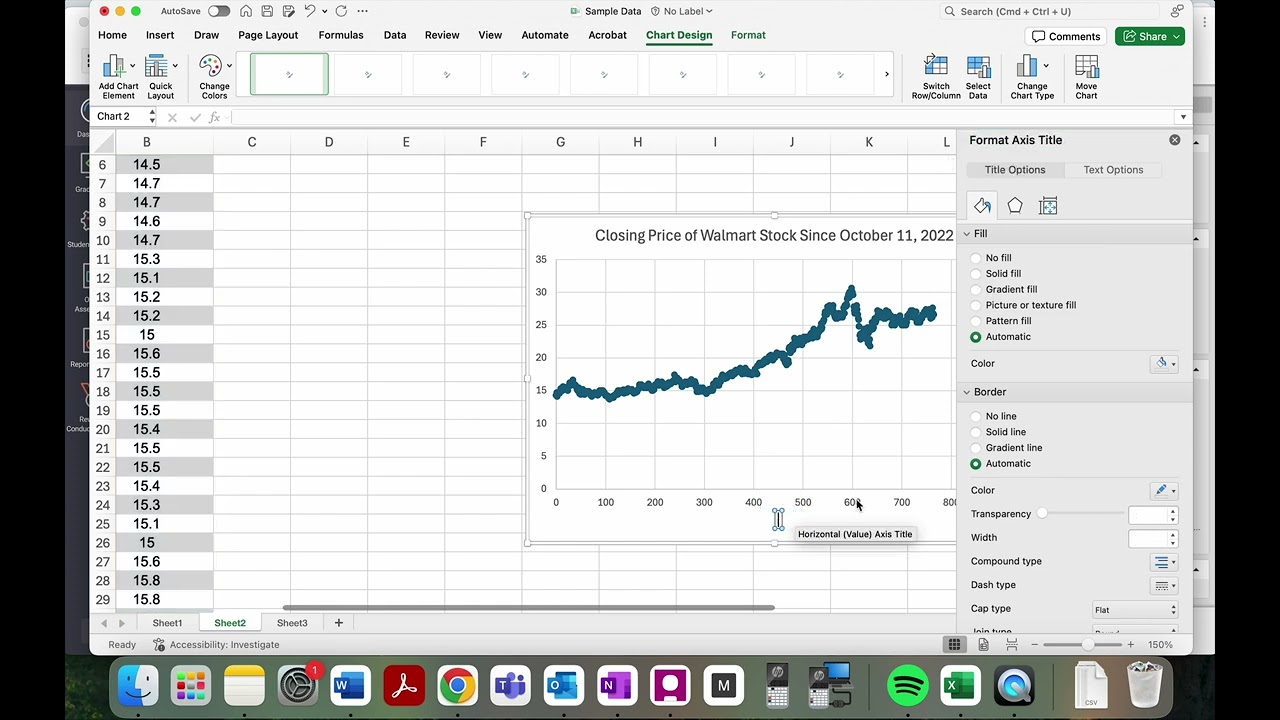Viewport: 1280px width, 720px height.
Task: Collapse the Fill section
Action: (x=967, y=234)
